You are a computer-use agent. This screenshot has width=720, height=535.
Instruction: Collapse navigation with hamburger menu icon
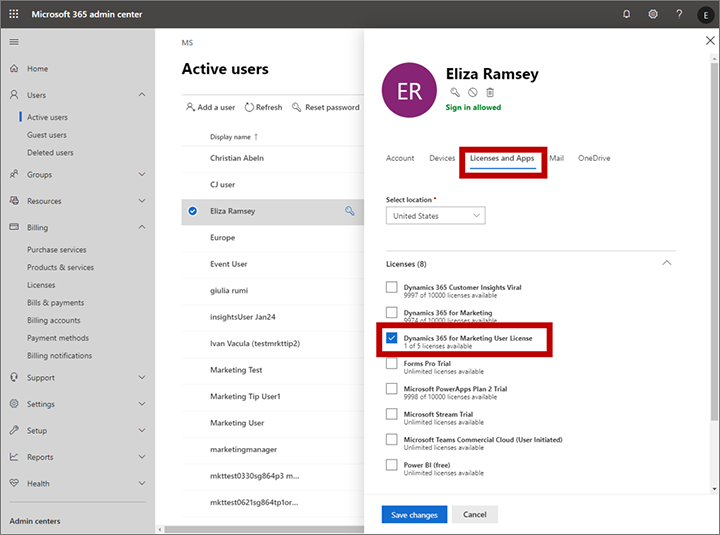pyautogui.click(x=14, y=42)
